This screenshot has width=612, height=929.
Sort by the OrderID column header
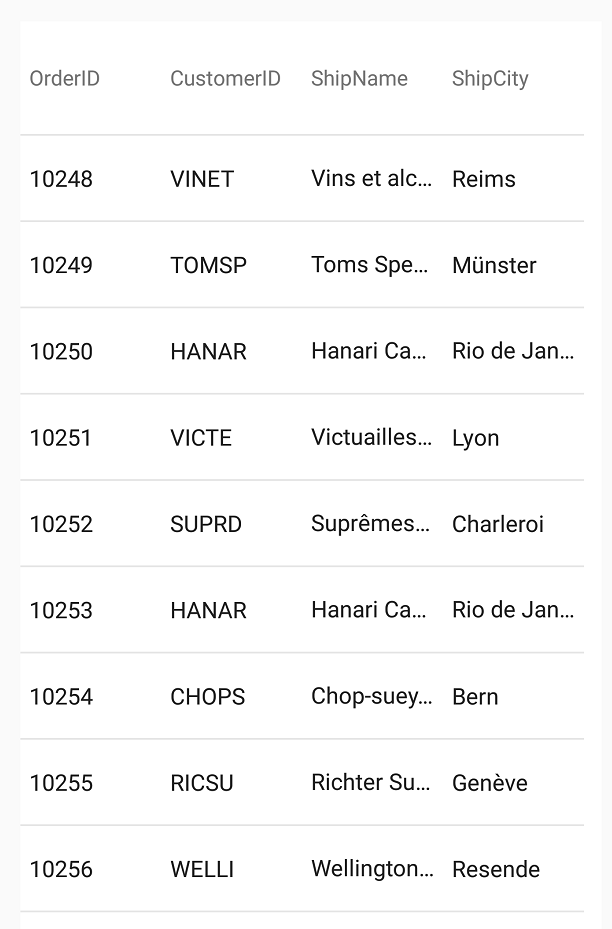pyautogui.click(x=65, y=79)
